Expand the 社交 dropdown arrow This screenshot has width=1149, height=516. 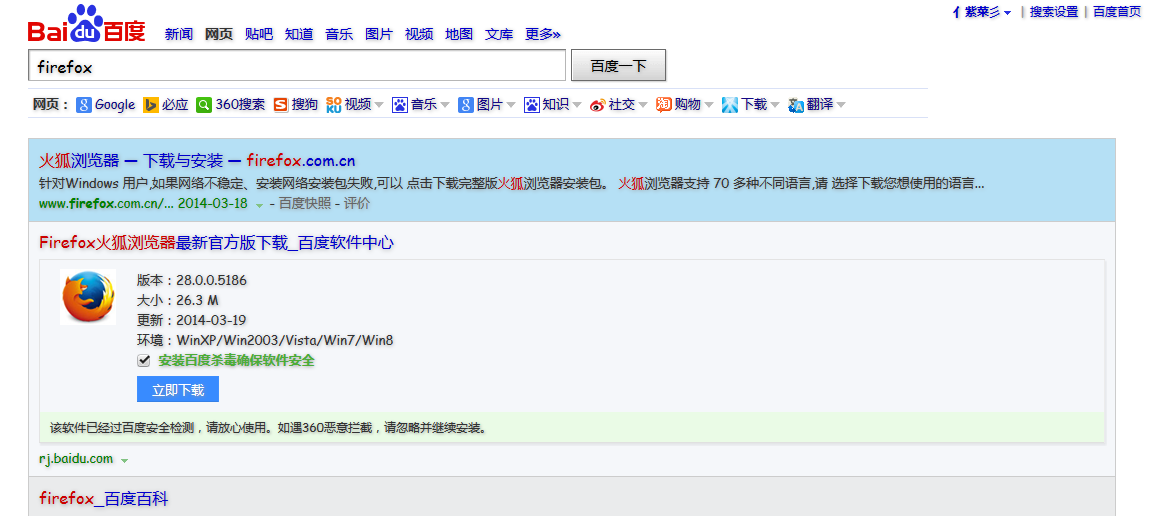pyautogui.click(x=643, y=106)
